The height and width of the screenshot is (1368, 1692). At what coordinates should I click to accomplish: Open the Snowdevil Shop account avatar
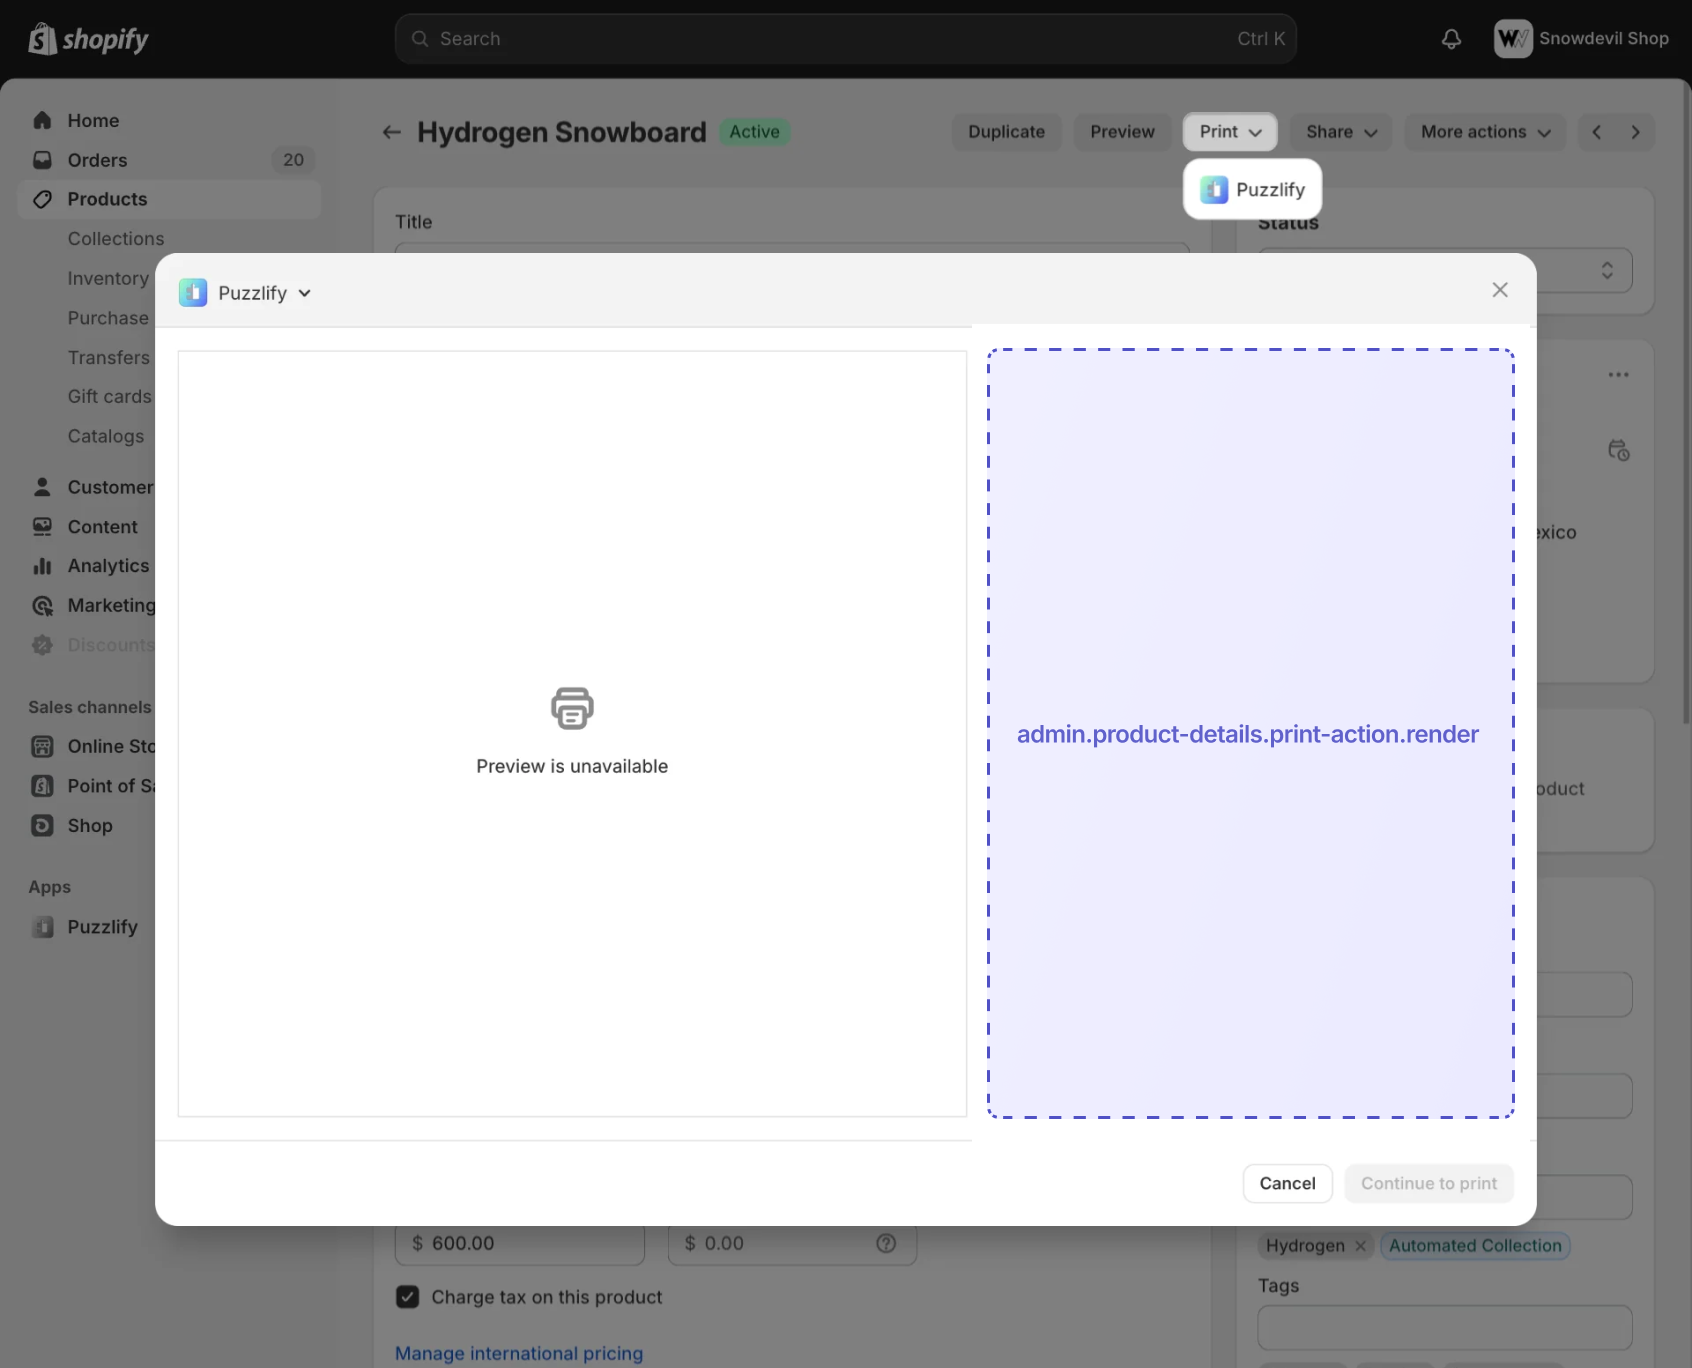(1513, 39)
